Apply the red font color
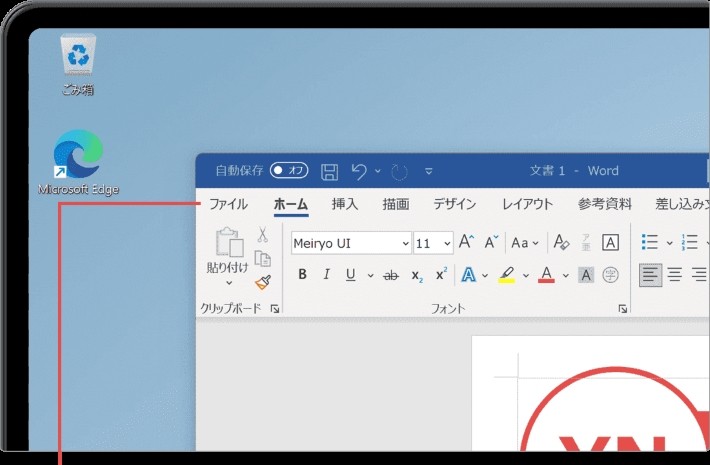The image size is (710, 465). [x=547, y=275]
